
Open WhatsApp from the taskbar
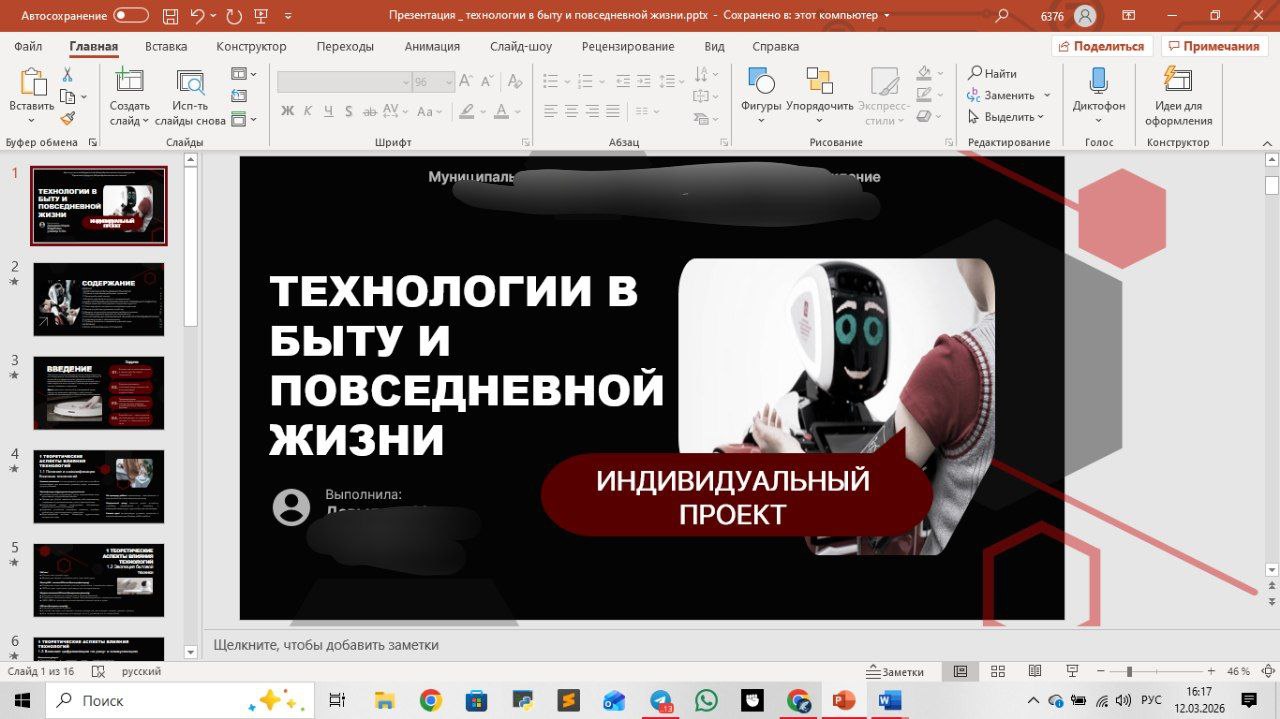706,701
